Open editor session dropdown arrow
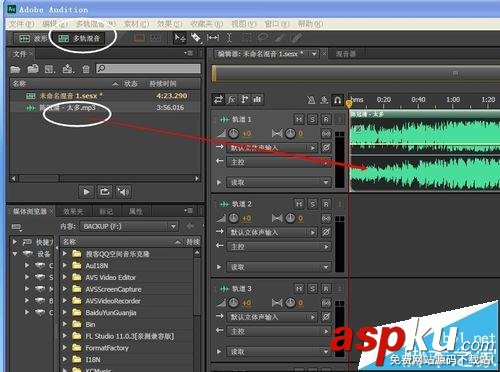The image size is (500, 372). (x=314, y=54)
